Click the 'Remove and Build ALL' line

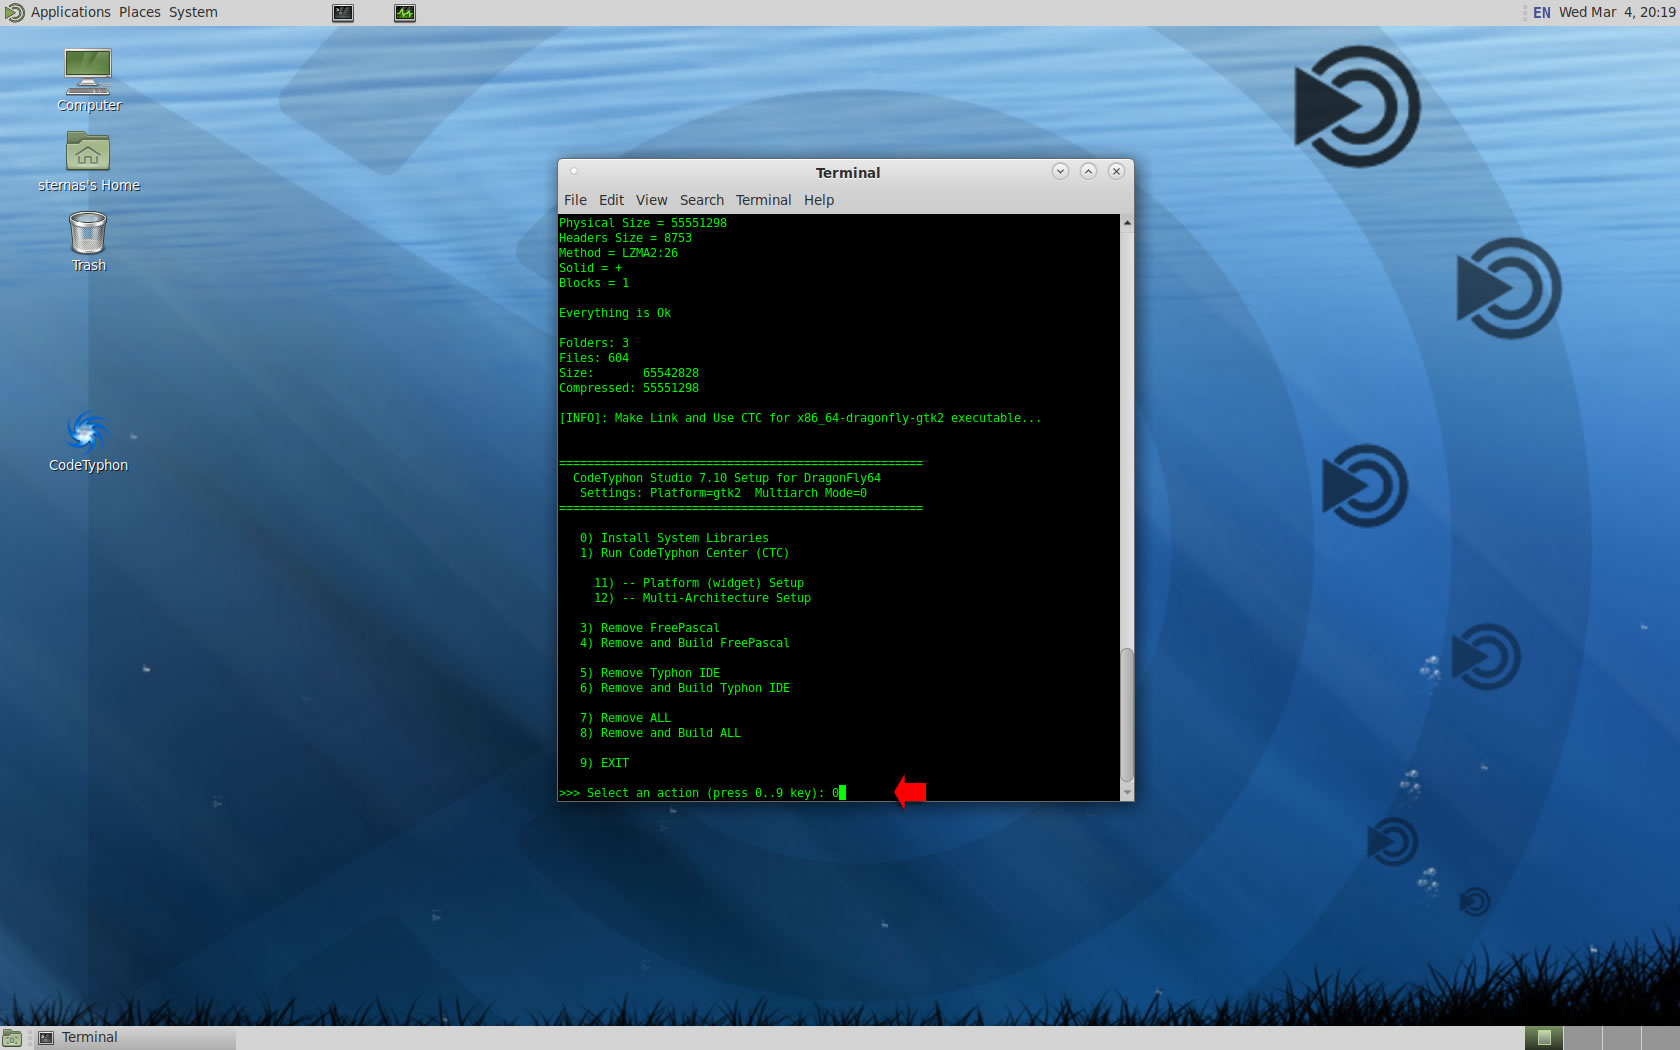coord(660,733)
